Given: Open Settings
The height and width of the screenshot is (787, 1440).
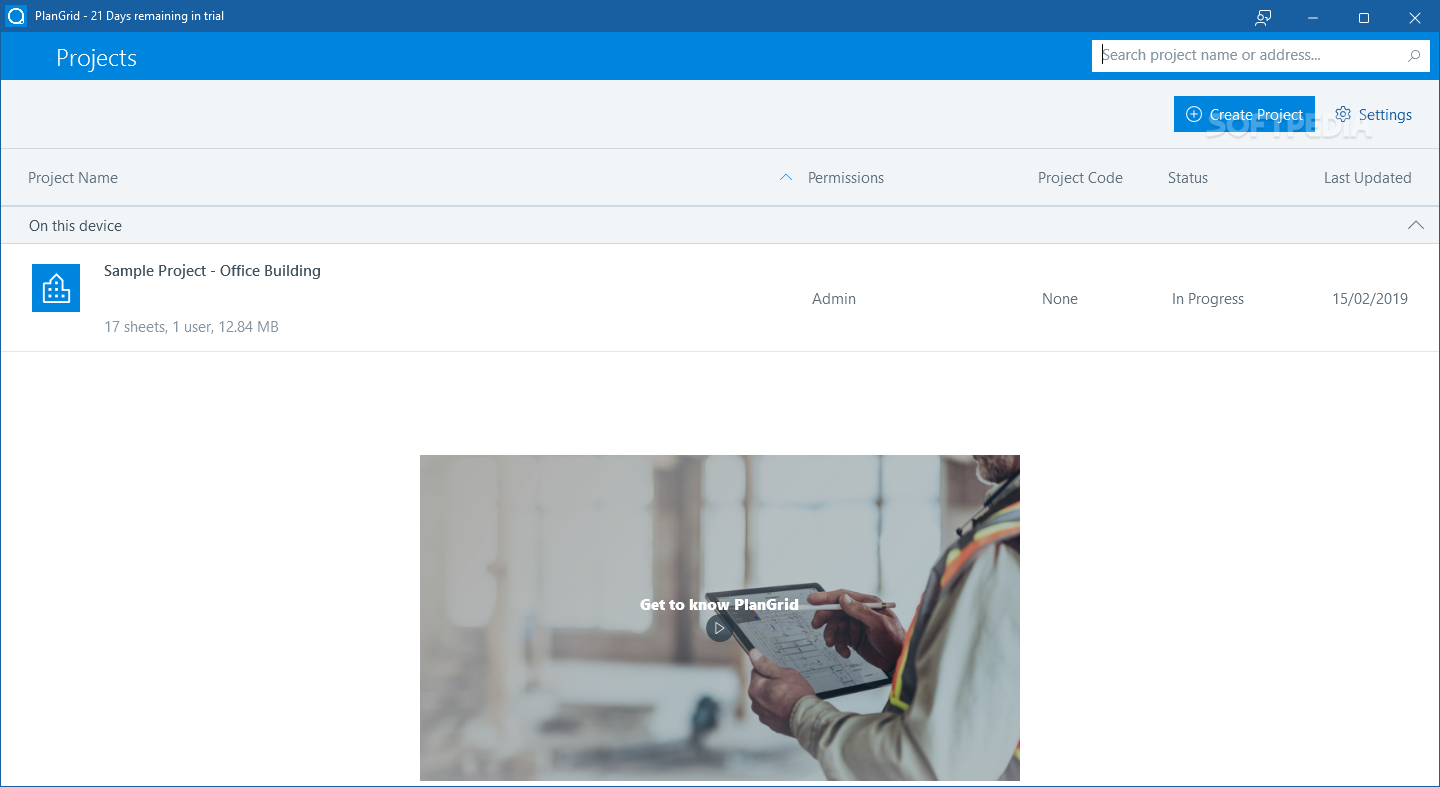Looking at the screenshot, I should (x=1373, y=114).
